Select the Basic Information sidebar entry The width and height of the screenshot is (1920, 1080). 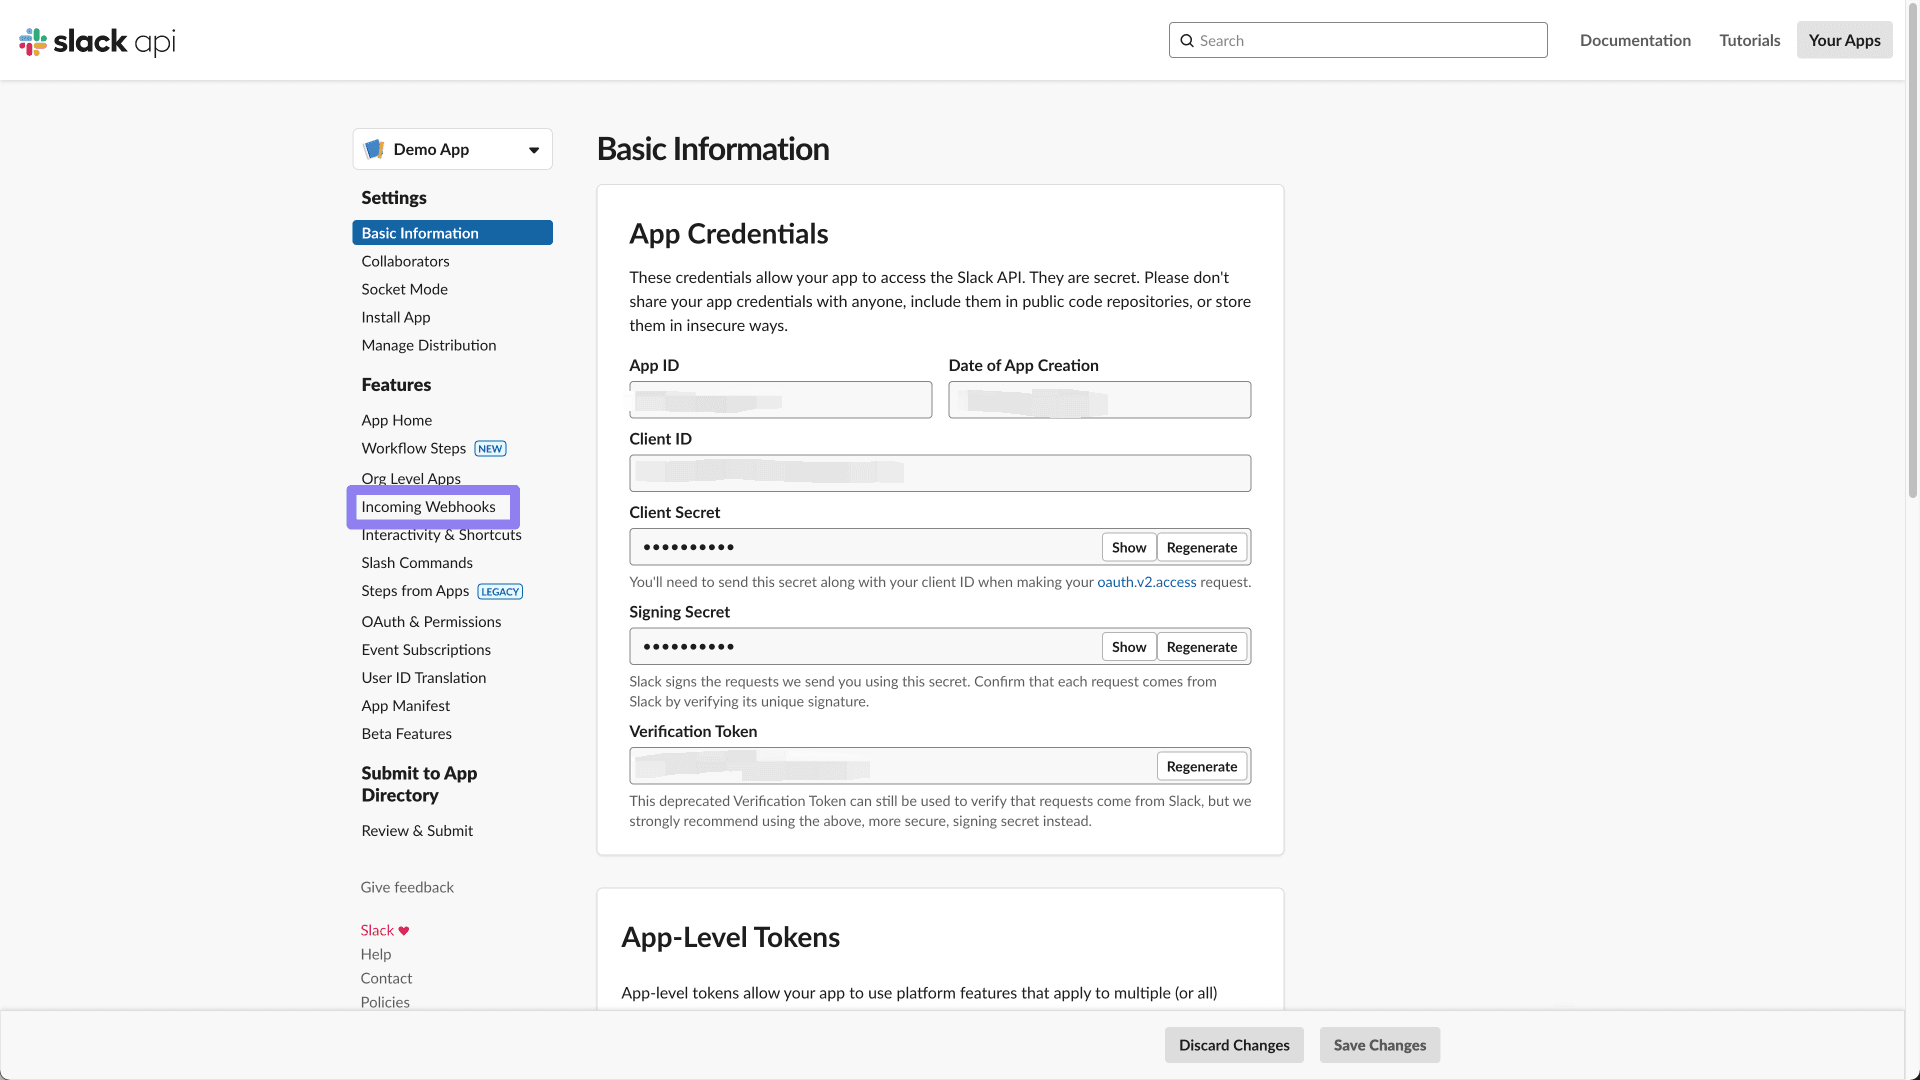(420, 232)
